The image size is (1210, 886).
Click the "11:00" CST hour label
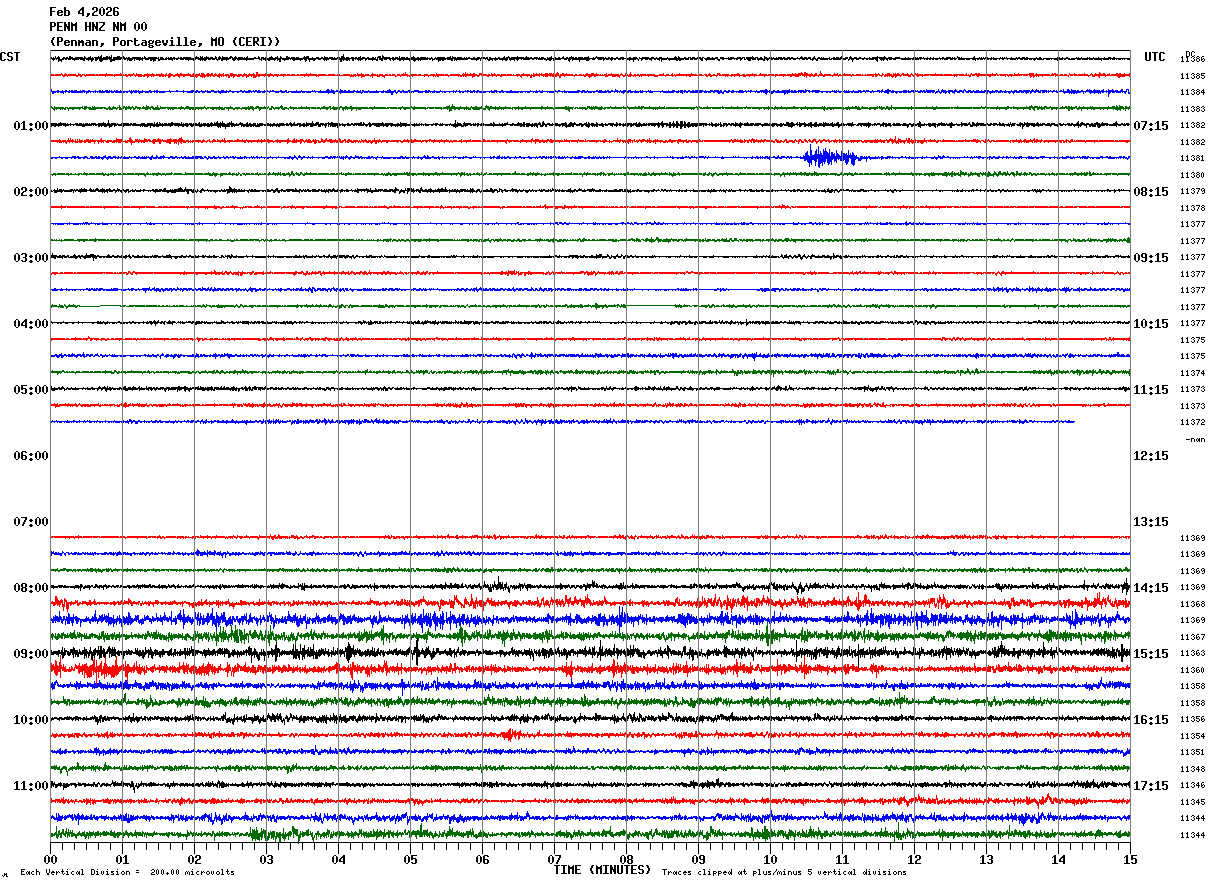pos(31,786)
